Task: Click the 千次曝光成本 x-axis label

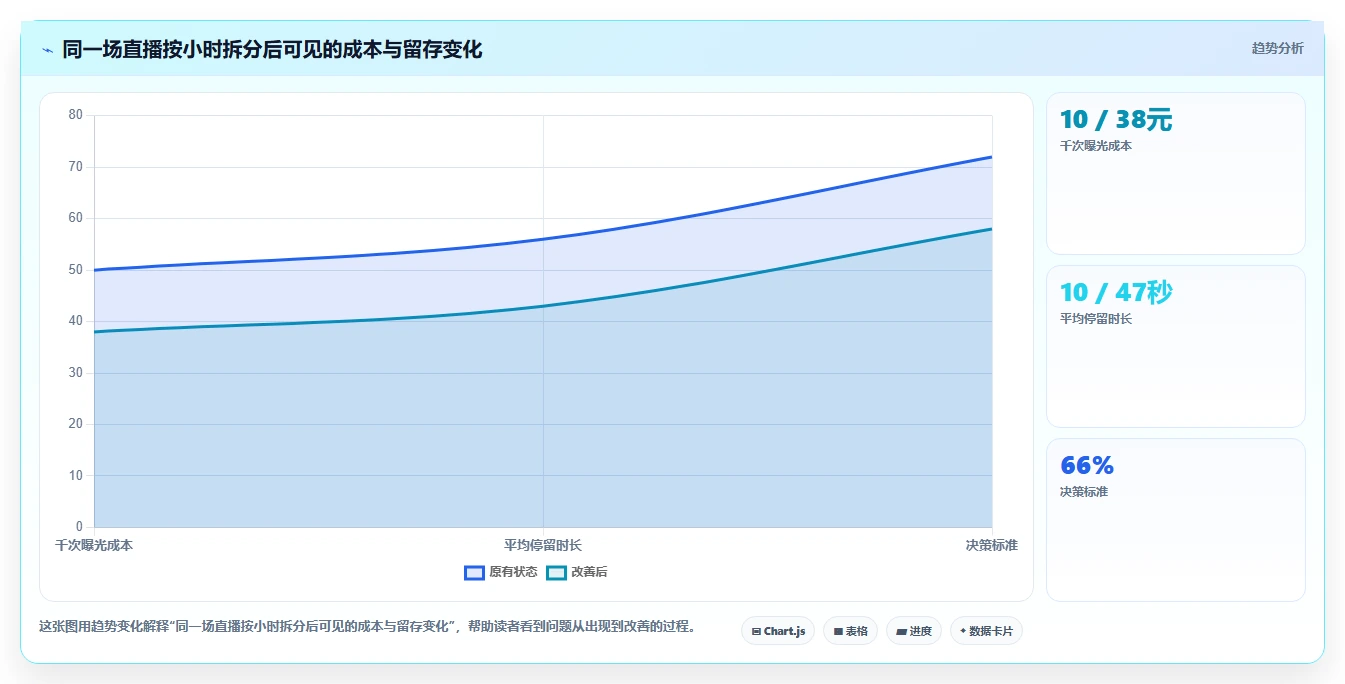Action: [94, 545]
